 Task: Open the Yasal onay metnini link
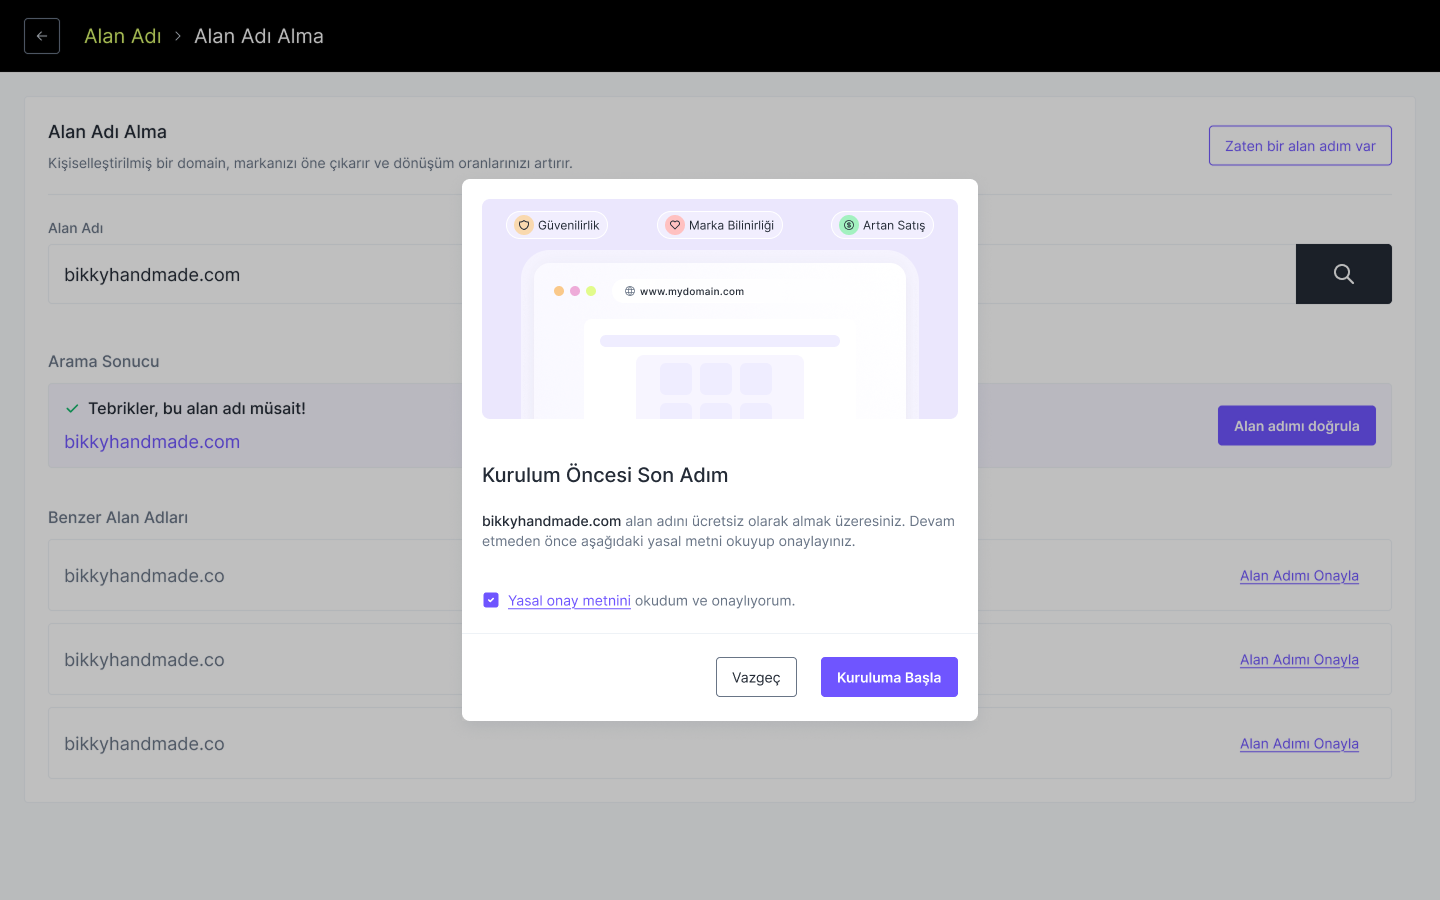click(x=569, y=601)
